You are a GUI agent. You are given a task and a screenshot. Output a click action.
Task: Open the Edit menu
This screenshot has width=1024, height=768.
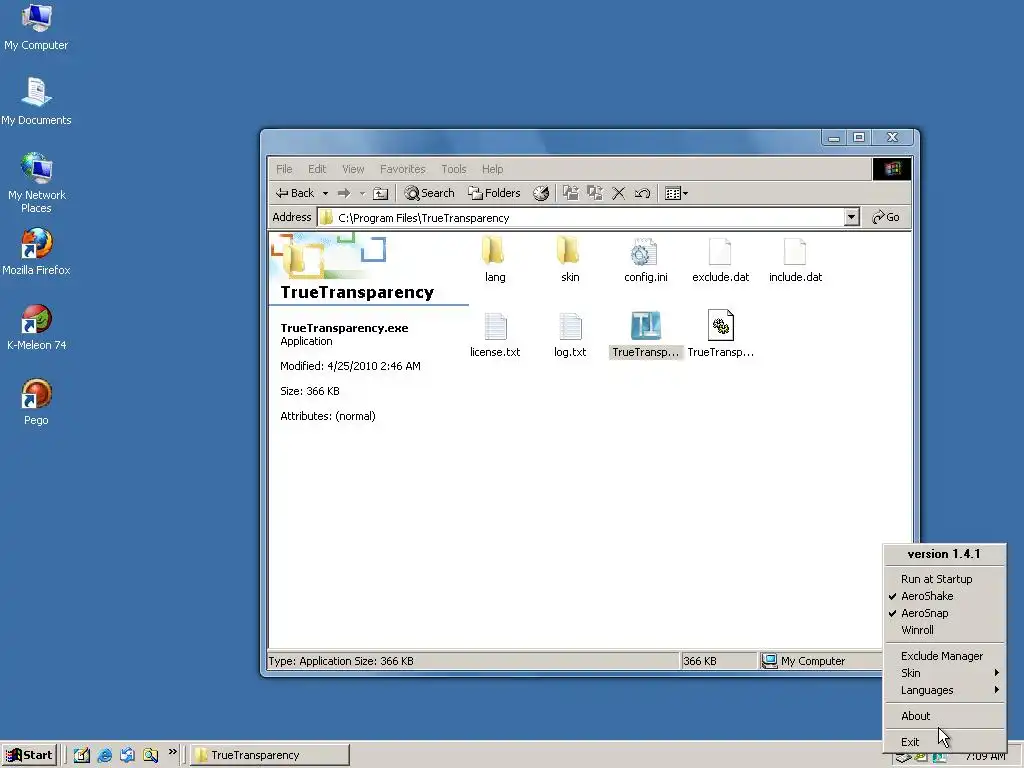click(x=317, y=168)
